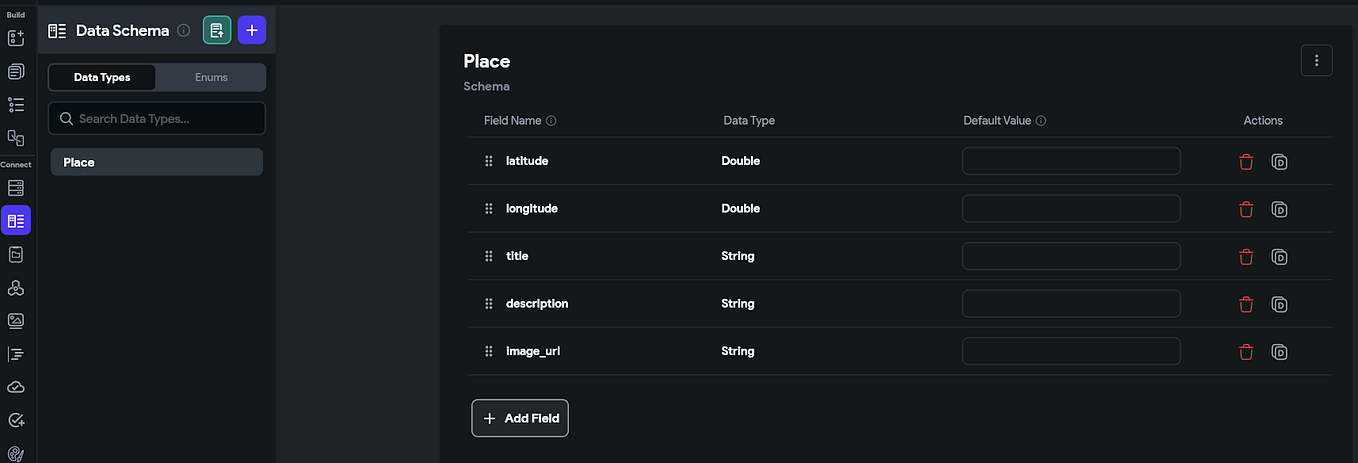Click the latitude default value input
Viewport: 1358px width, 463px height.
coord(1071,161)
